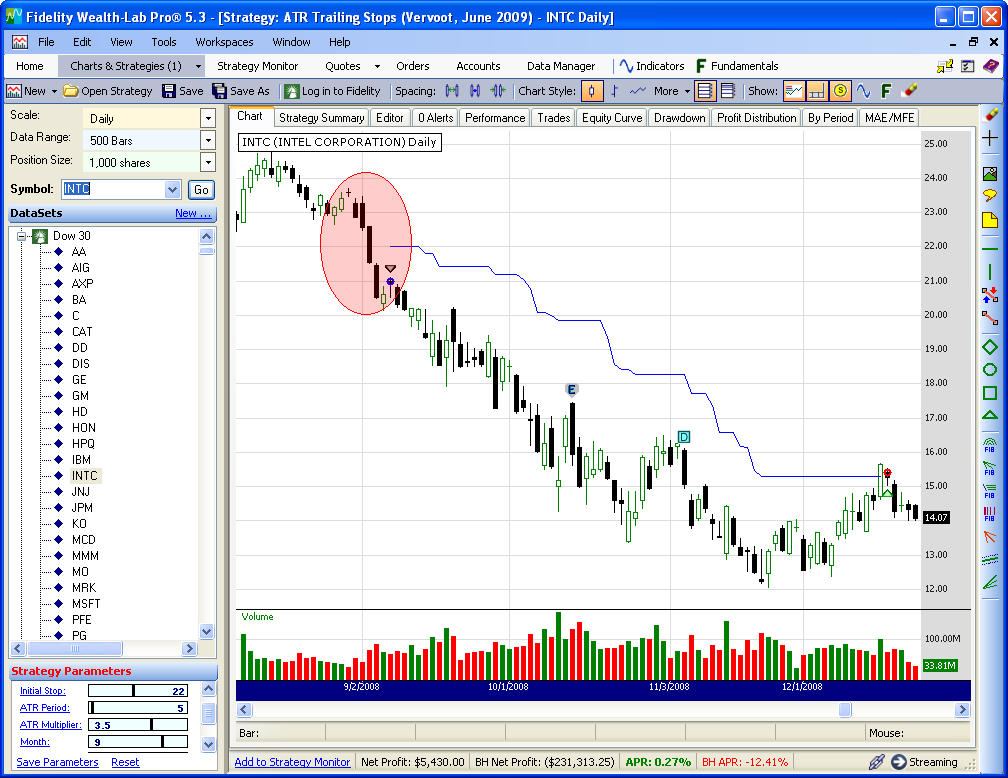Select the green diamond drawing tool
The height and width of the screenshot is (778, 1008).
(x=990, y=348)
